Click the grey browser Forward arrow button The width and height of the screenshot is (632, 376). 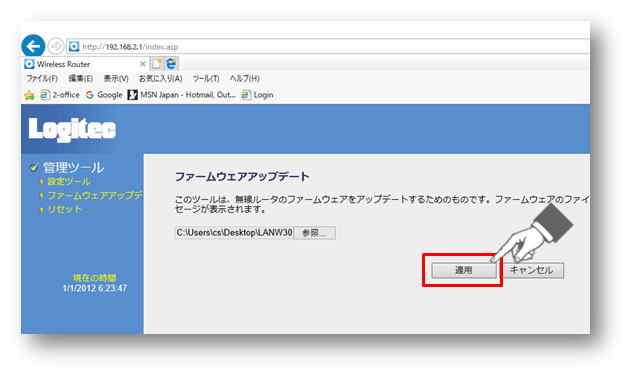pyautogui.click(x=56, y=46)
